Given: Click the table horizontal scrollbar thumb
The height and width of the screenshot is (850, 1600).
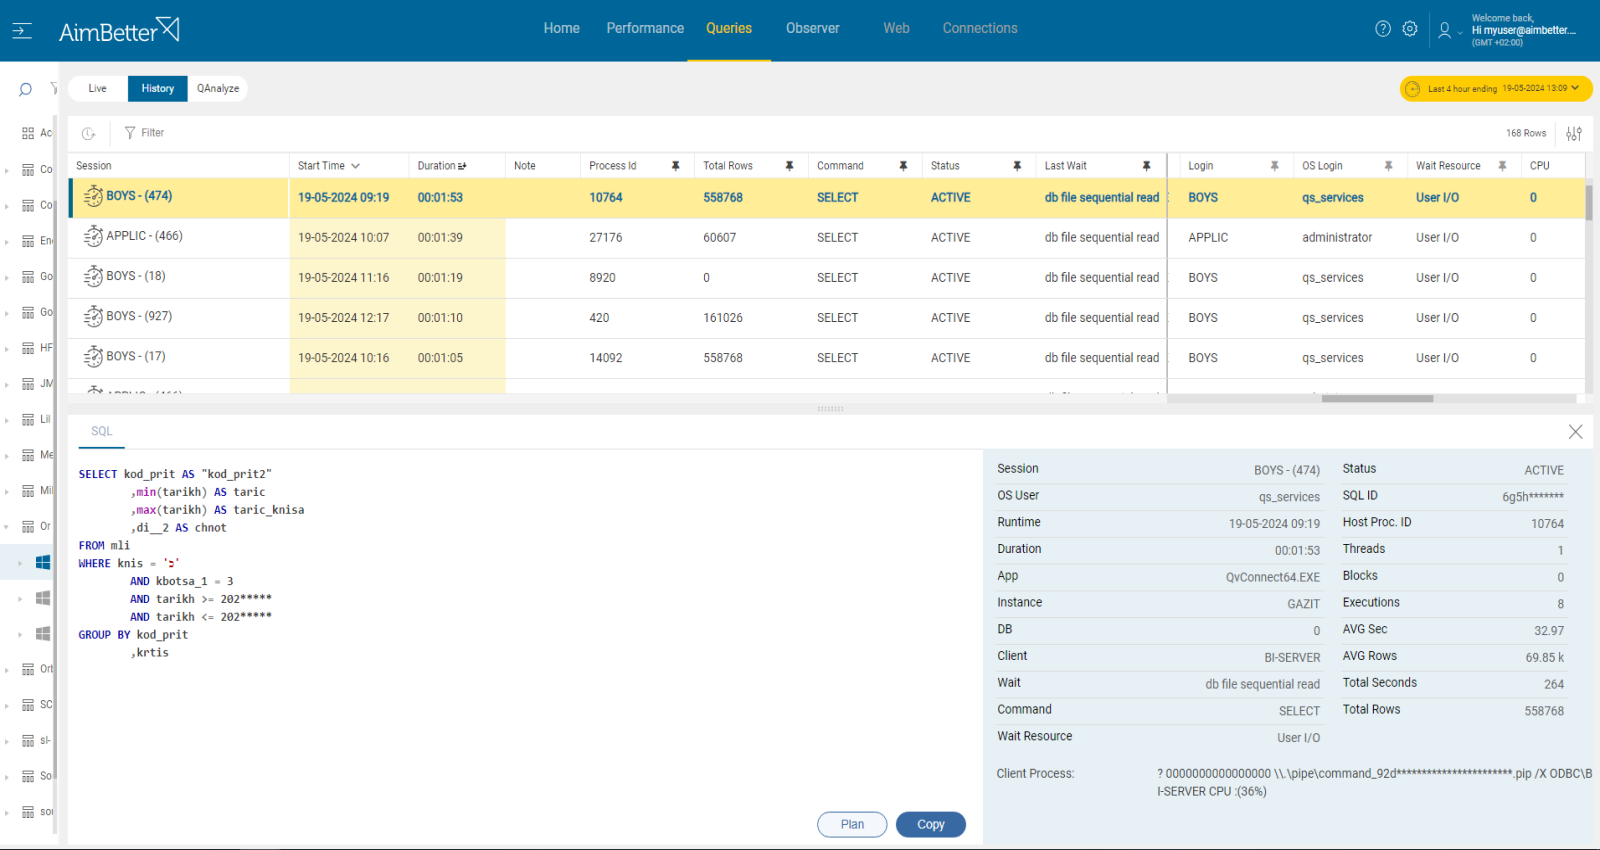Looking at the screenshot, I should tap(1377, 399).
